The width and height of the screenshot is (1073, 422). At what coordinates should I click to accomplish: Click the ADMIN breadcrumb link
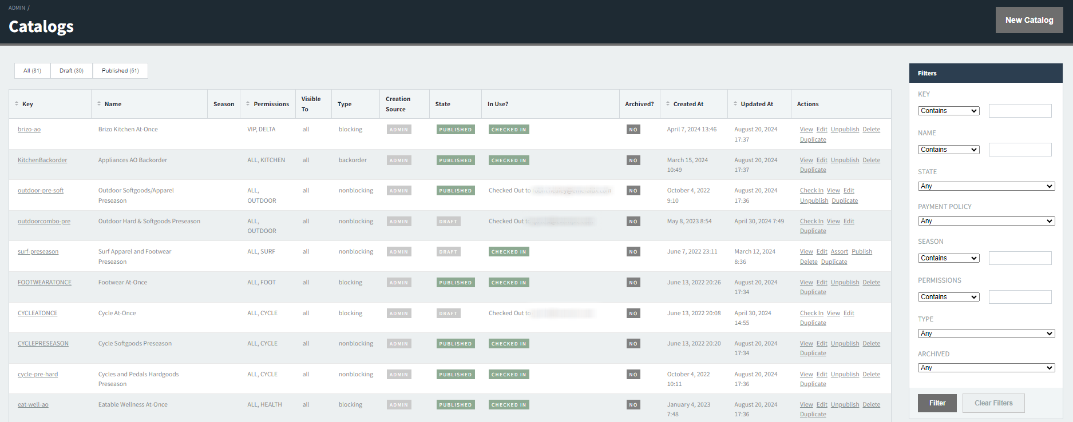click(18, 8)
